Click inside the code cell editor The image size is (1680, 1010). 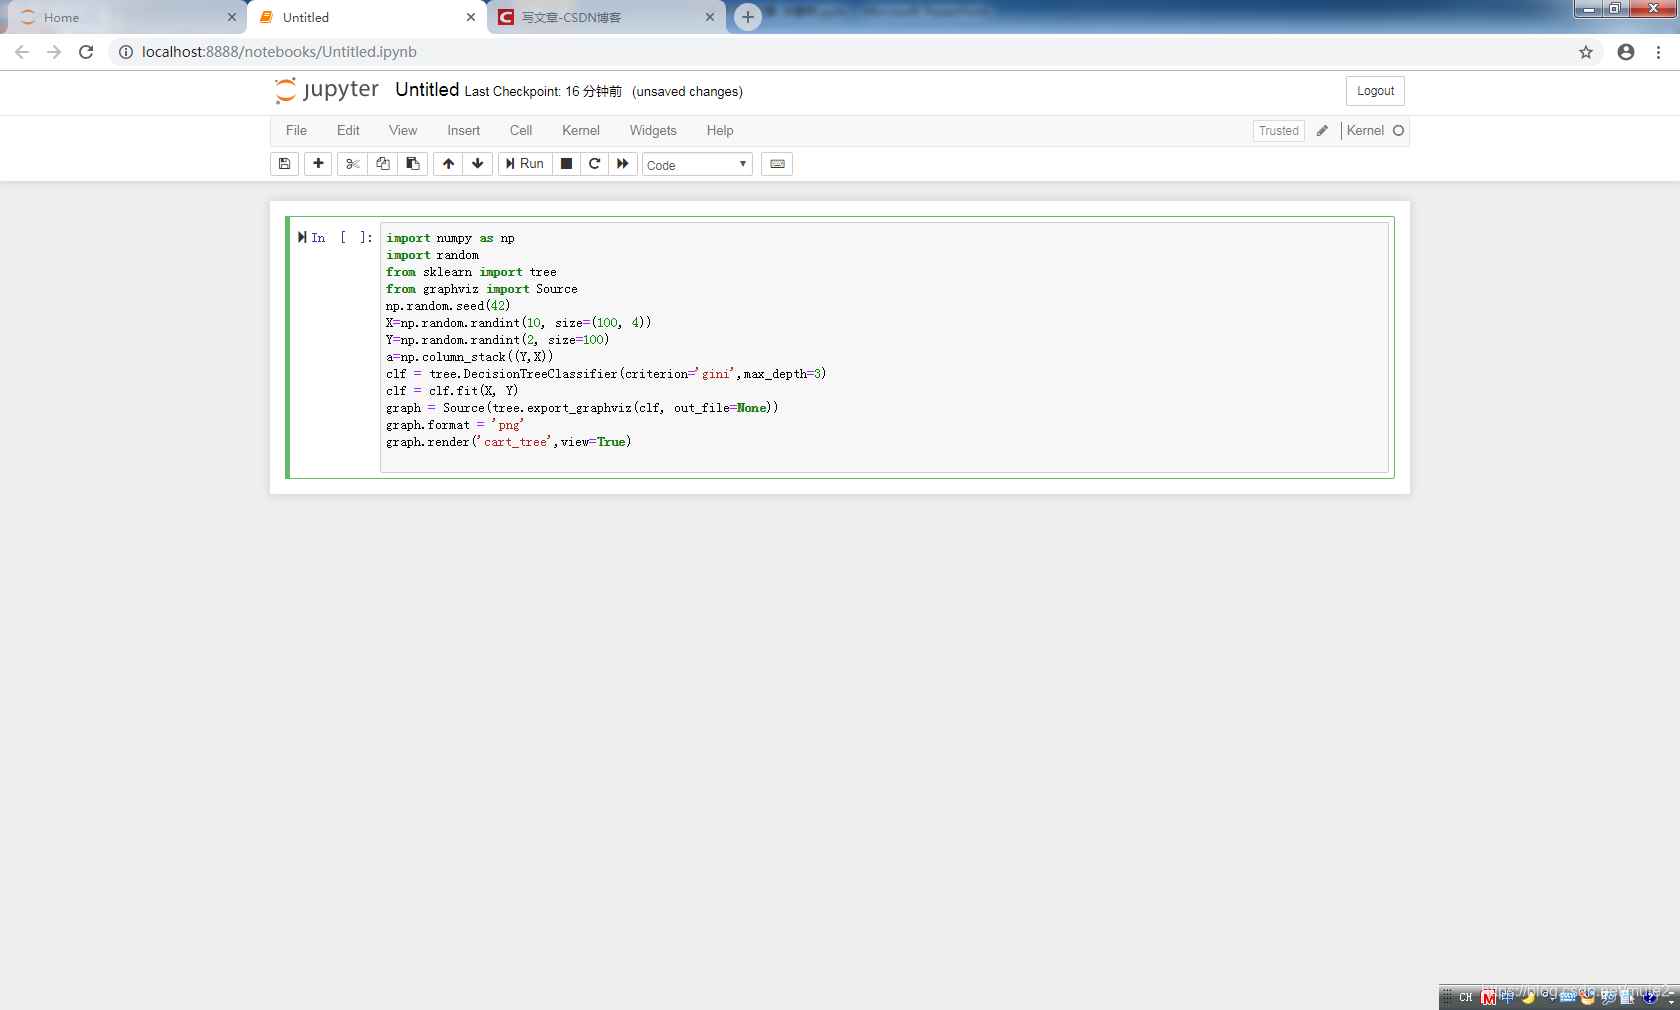point(884,347)
